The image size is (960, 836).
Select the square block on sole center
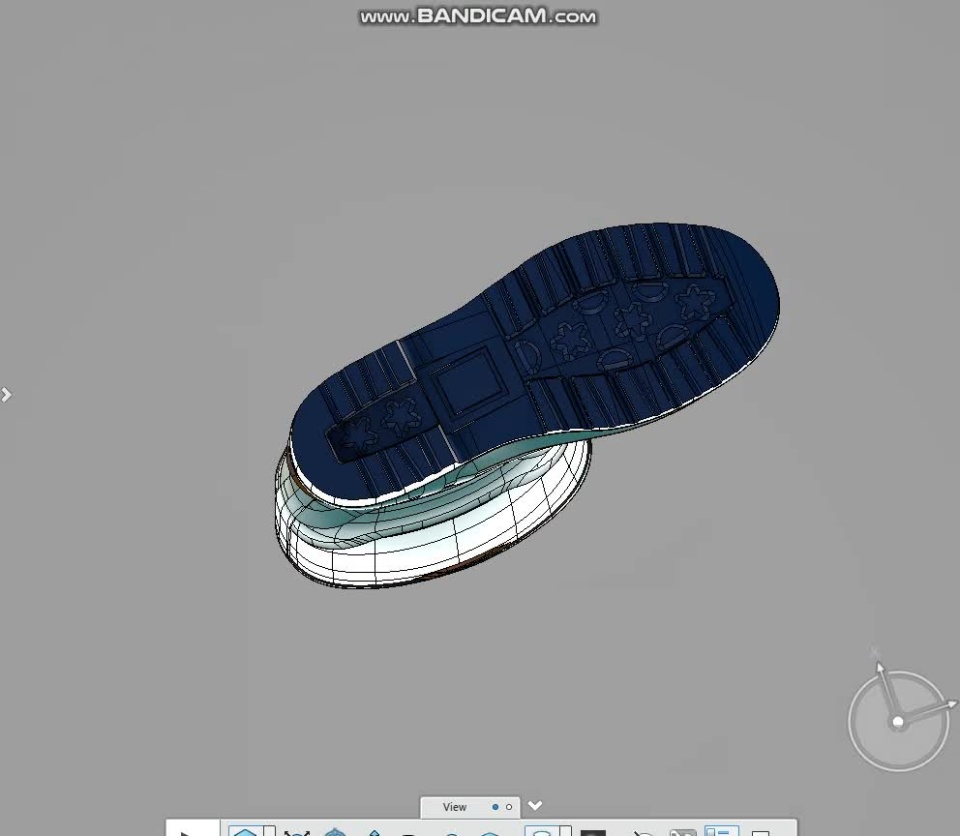pyautogui.click(x=468, y=383)
